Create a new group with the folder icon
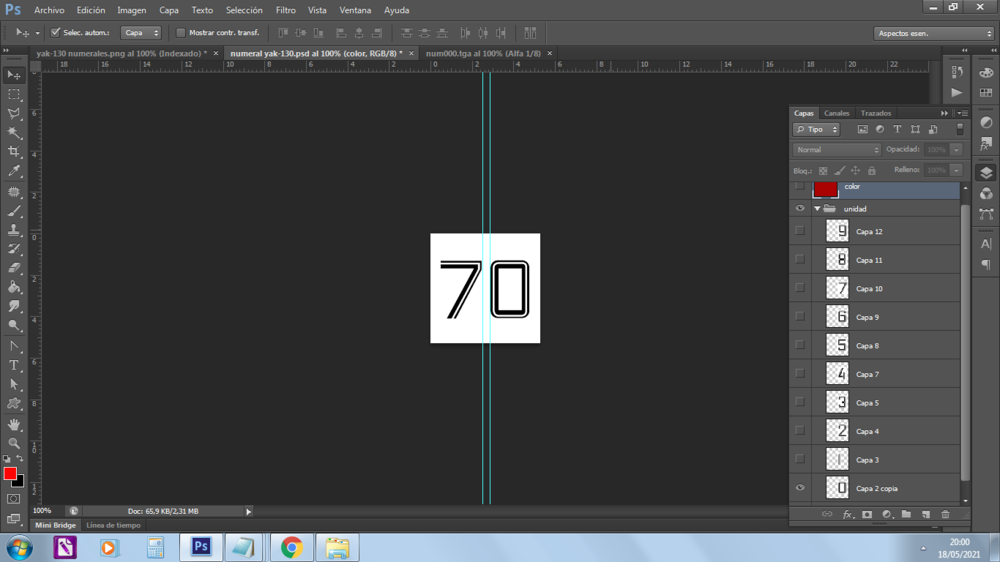This screenshot has height=562, width=1000. pos(906,514)
